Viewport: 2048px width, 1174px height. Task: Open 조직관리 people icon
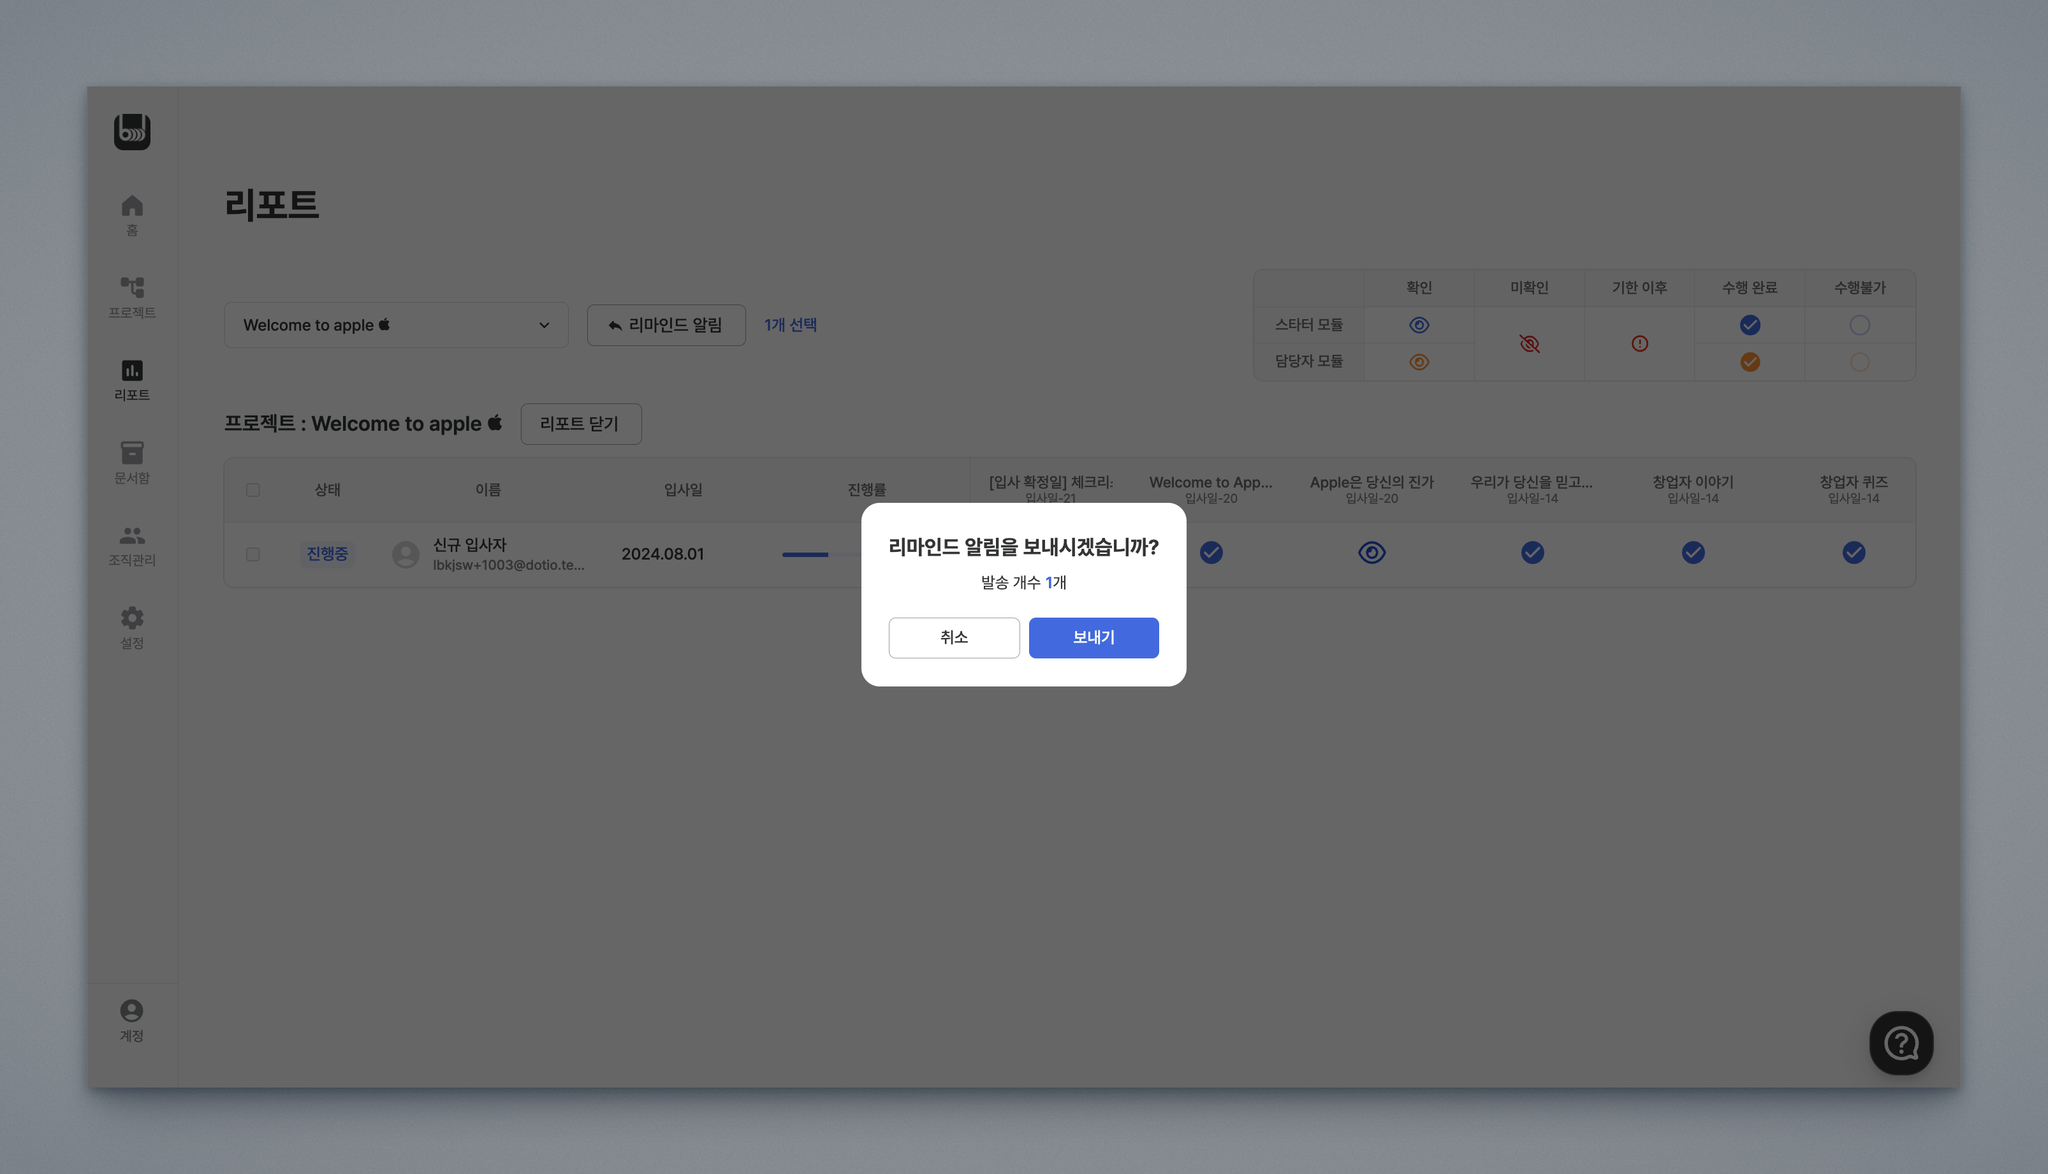tap(132, 536)
